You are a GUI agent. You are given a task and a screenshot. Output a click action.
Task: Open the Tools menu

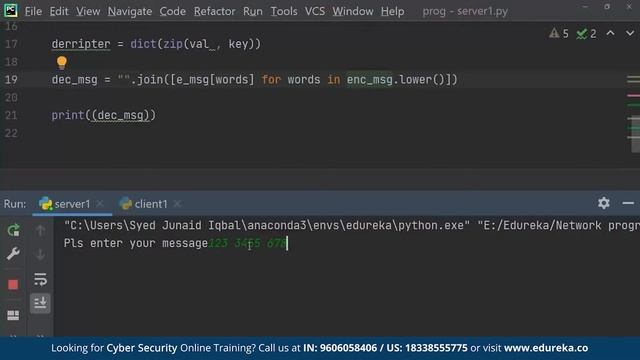click(x=284, y=11)
